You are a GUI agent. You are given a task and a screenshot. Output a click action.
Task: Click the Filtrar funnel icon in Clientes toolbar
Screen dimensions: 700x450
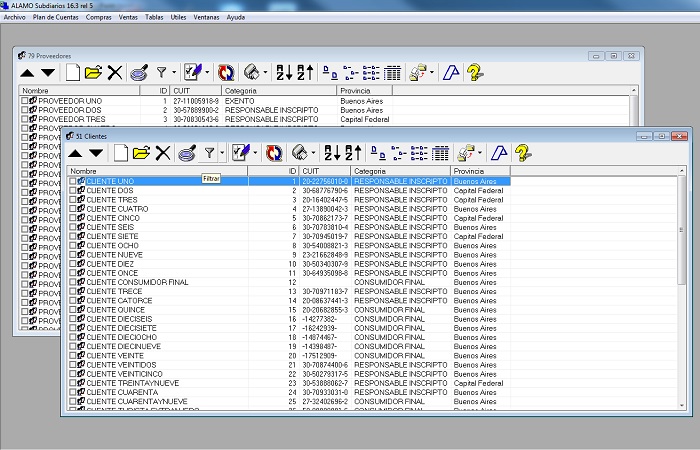(209, 153)
